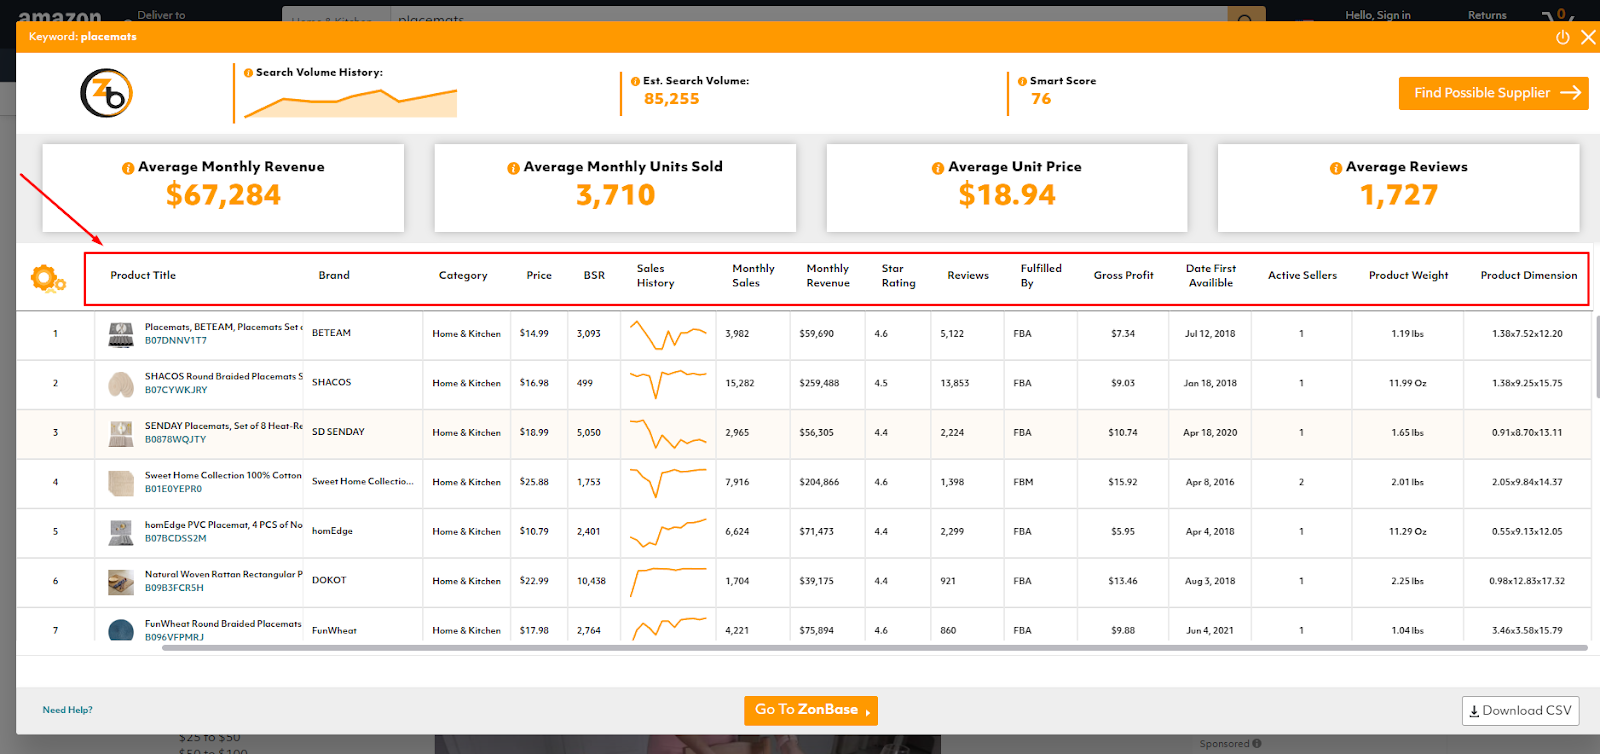Click the ZonBase logo

click(x=106, y=93)
